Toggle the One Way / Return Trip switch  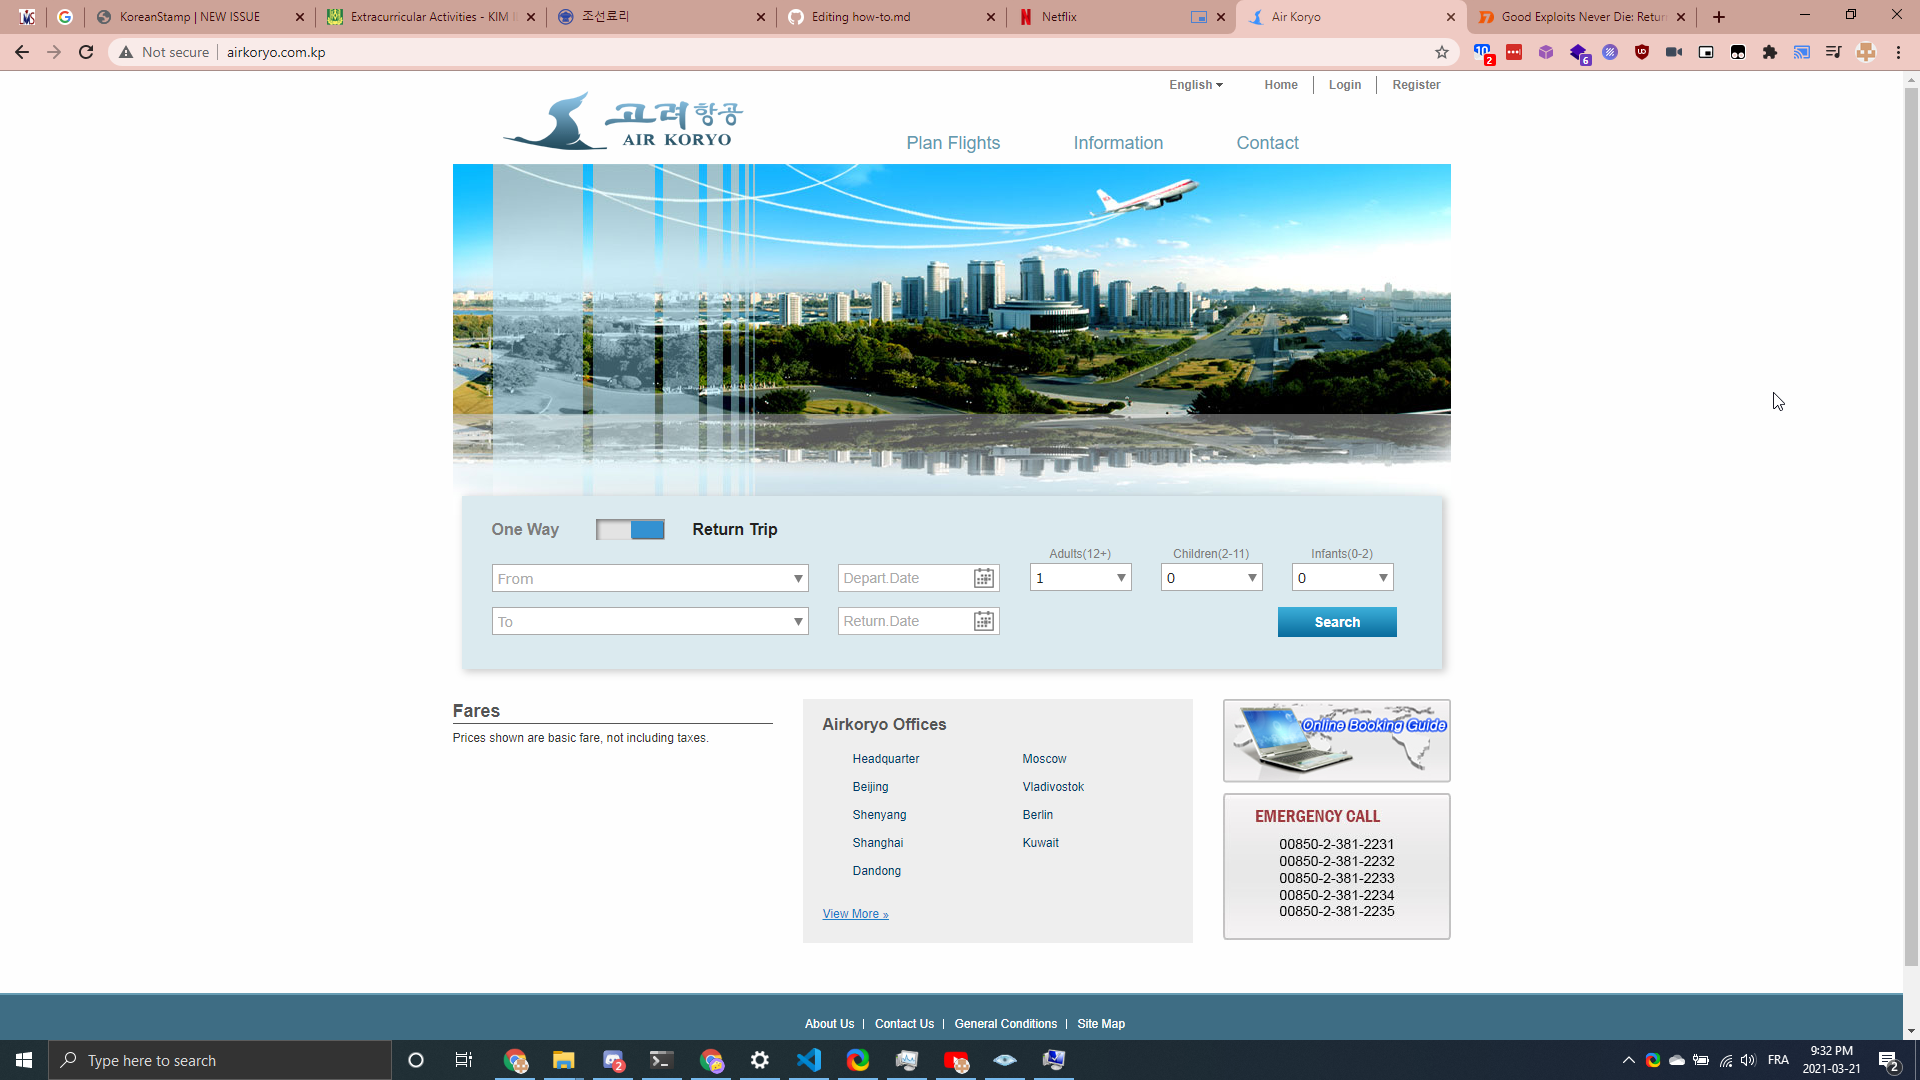(x=630, y=529)
